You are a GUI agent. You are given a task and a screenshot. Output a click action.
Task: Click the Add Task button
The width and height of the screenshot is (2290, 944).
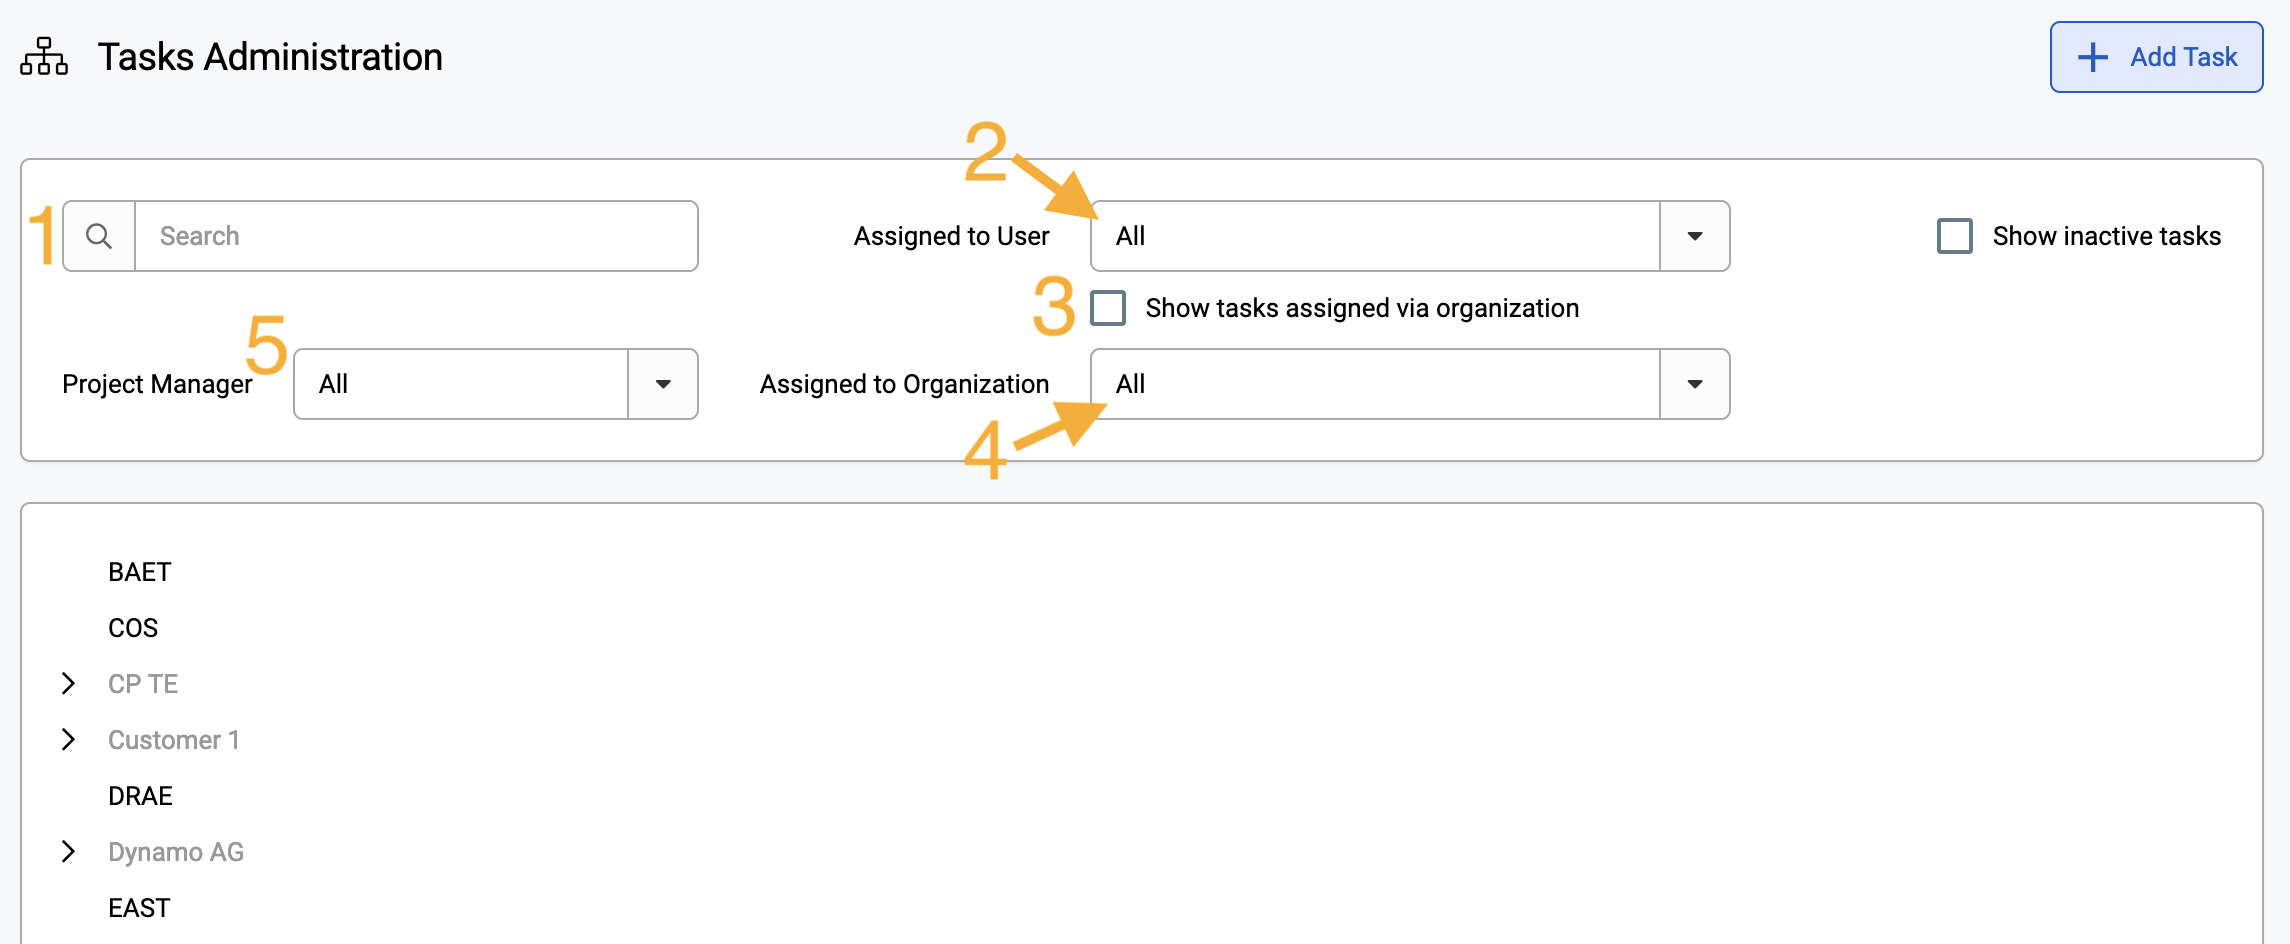[2157, 57]
